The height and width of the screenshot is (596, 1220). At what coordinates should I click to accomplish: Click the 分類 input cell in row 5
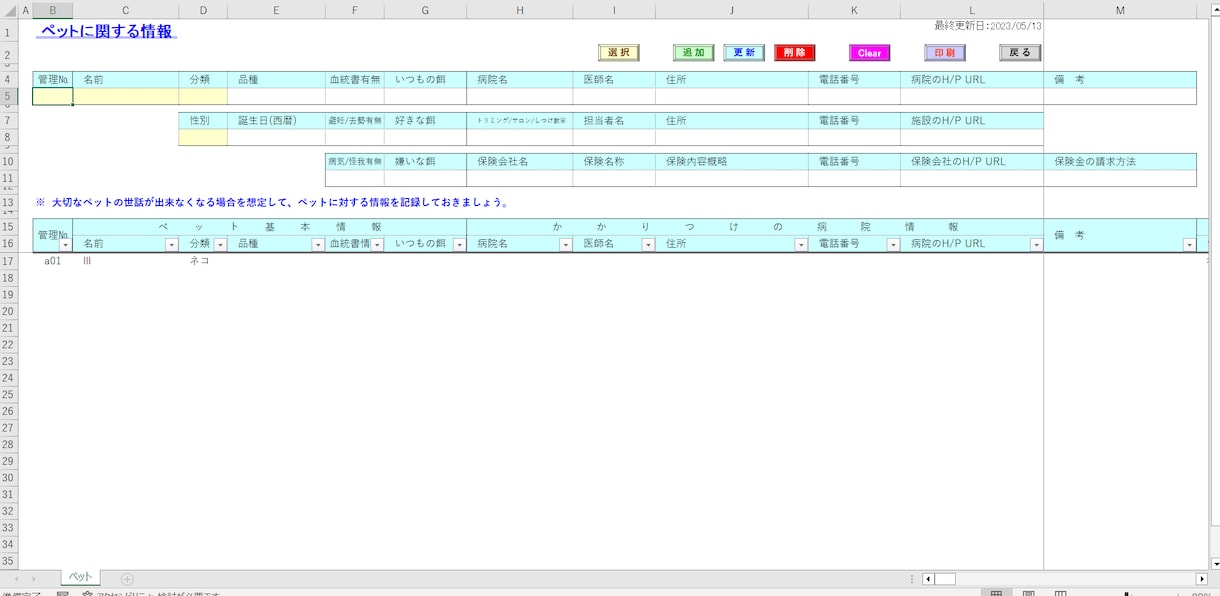pyautogui.click(x=203, y=97)
